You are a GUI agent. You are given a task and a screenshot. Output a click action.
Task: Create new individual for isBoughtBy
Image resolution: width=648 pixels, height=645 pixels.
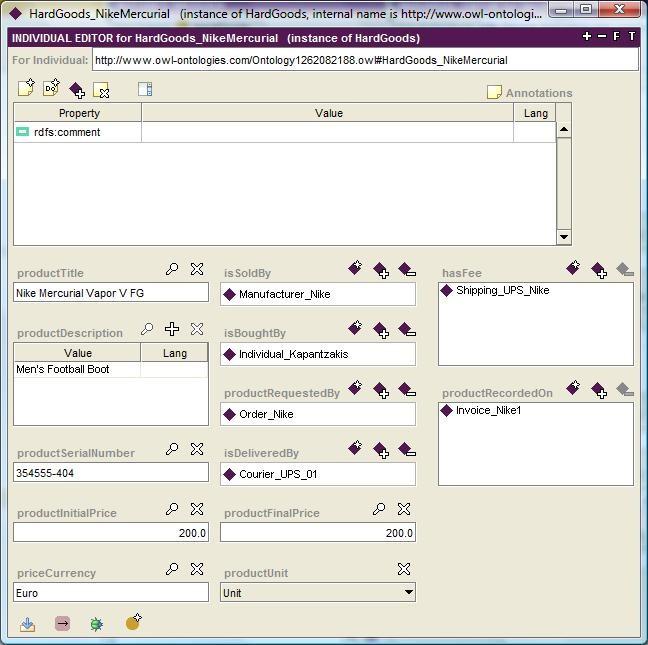355,328
